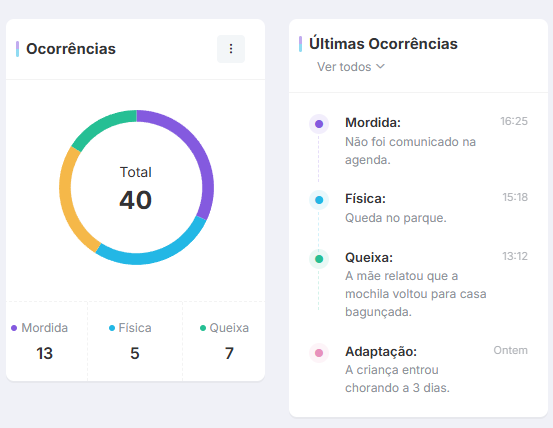Toggle the Queixa legend entry
Viewport: 553px width, 428px height.
[224, 328]
